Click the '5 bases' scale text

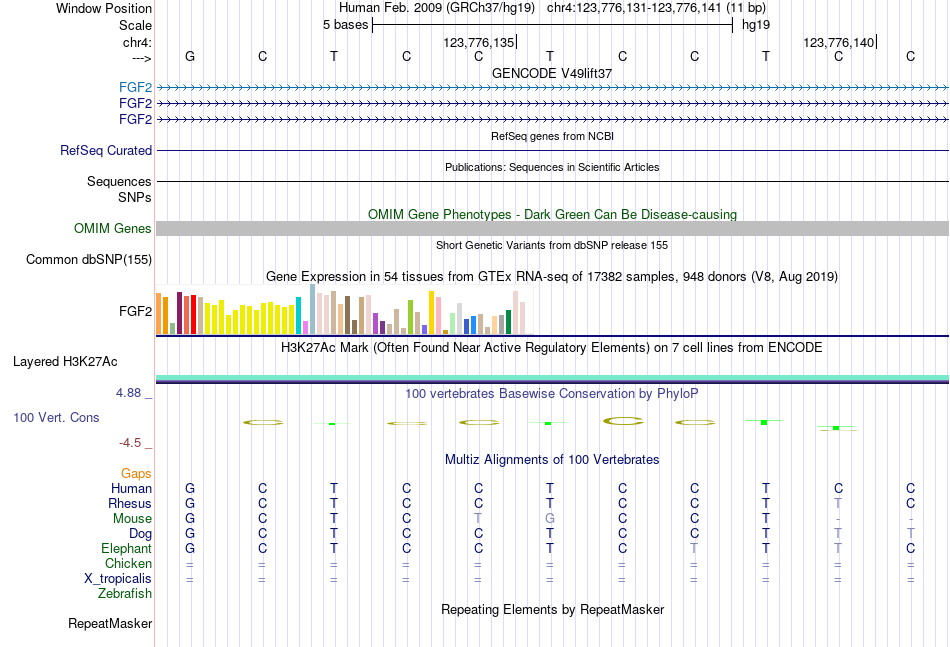pyautogui.click(x=345, y=25)
